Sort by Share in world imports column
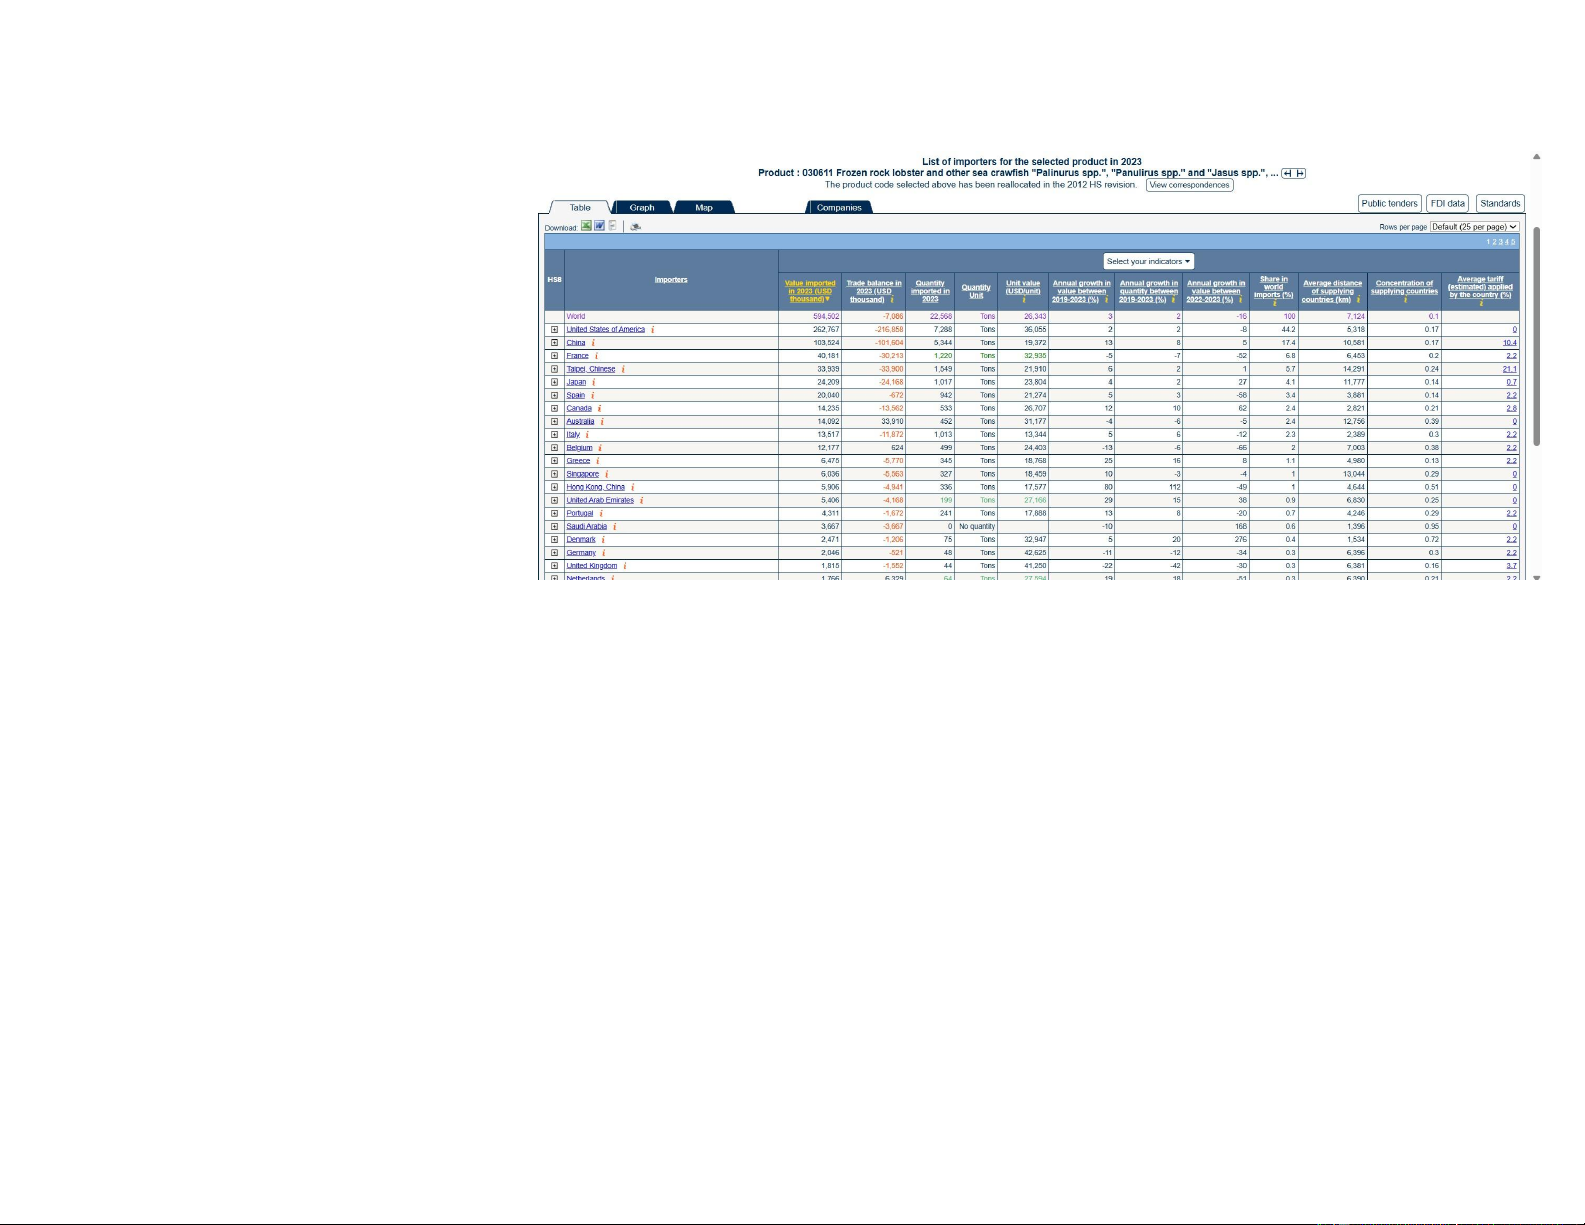1585x1225 pixels. tap(1274, 287)
